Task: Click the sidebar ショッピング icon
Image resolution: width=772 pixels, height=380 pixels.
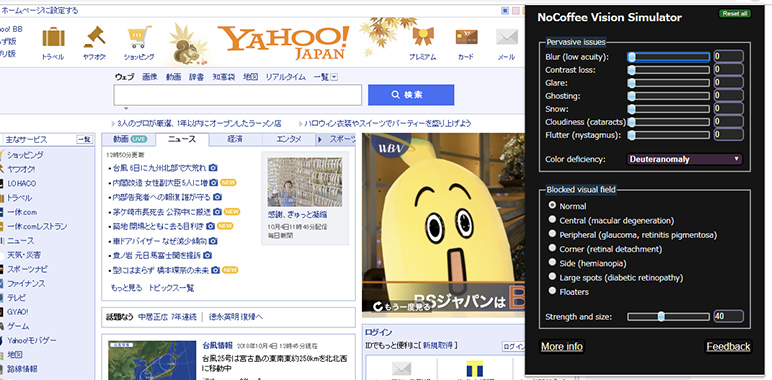Action: pos(1,155)
